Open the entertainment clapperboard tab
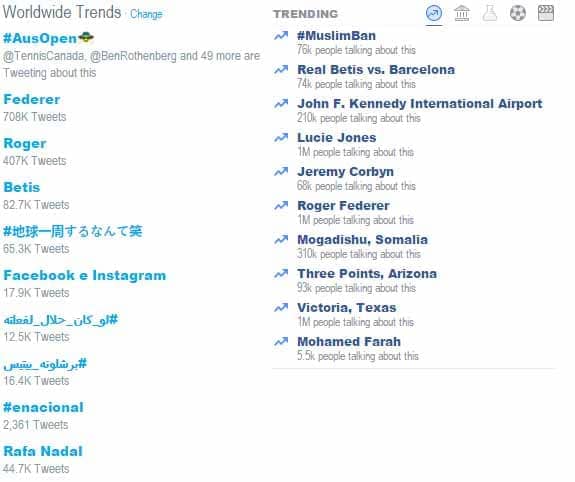575x482 pixels. click(x=546, y=14)
